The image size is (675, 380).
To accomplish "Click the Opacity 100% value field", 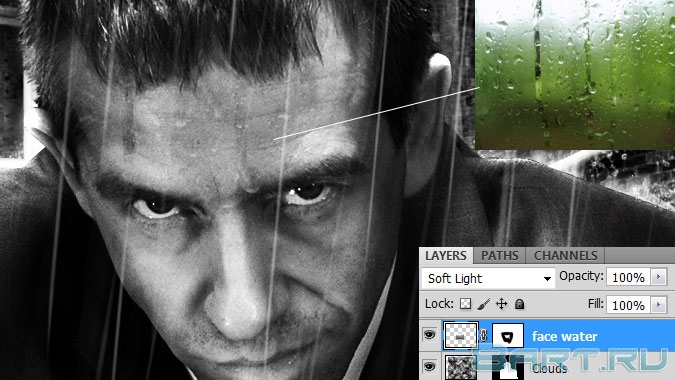I will click(x=628, y=277).
